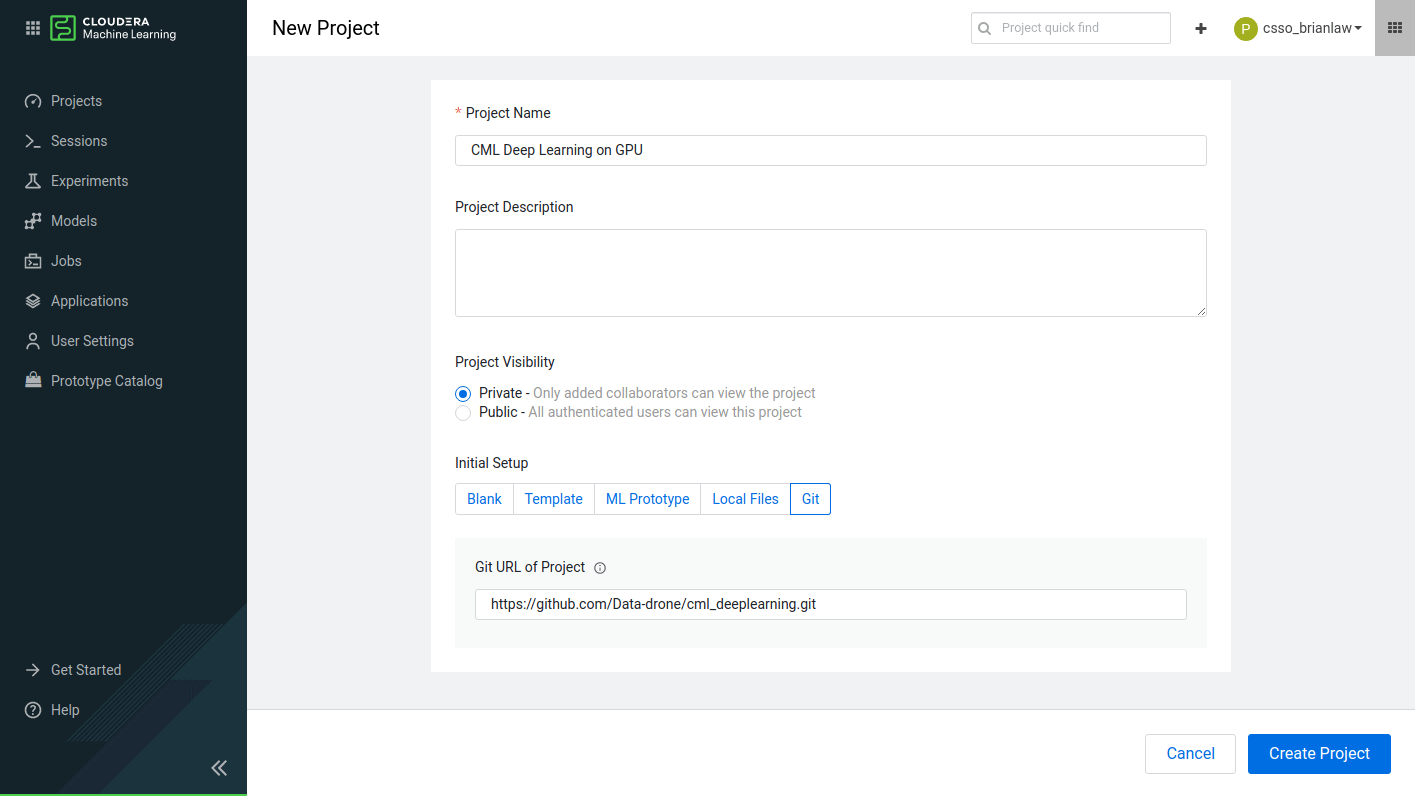Open the Projects section in sidebar
Viewport: 1415px width, 796px height.
point(77,100)
